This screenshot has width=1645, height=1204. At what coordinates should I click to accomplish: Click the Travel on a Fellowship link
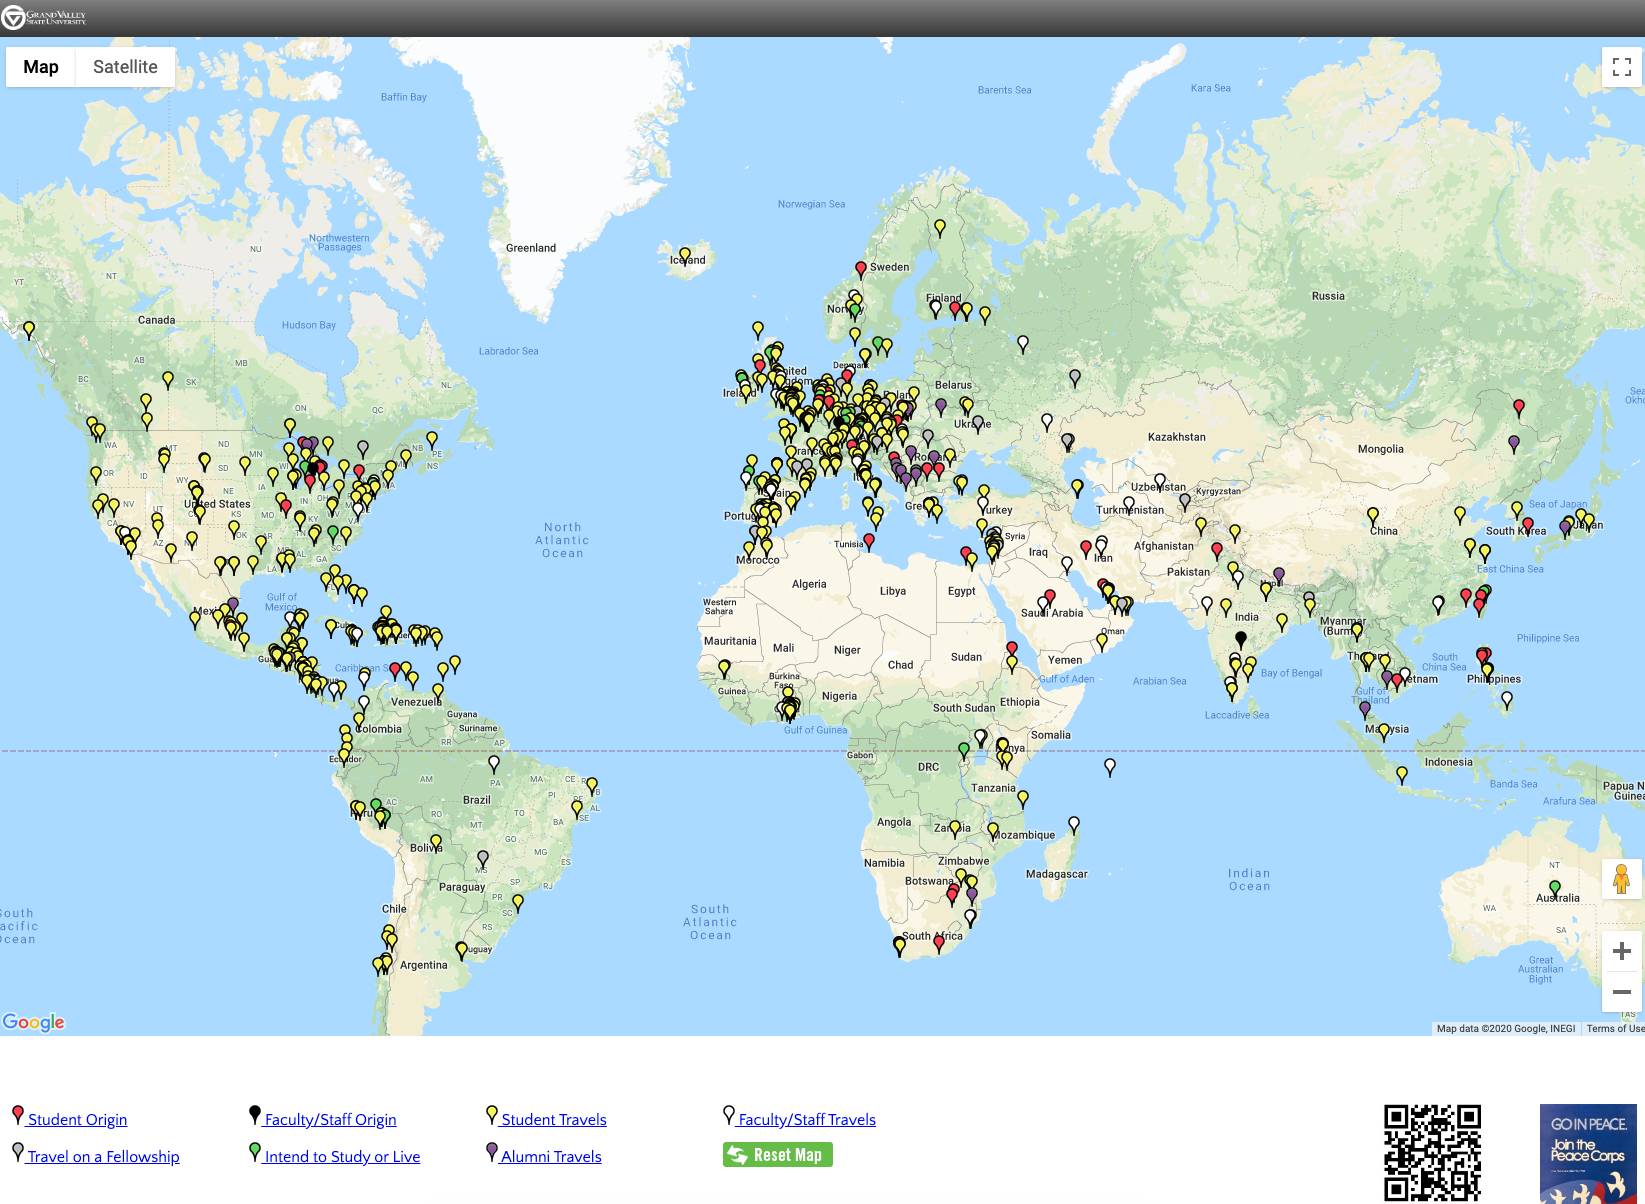(103, 1156)
